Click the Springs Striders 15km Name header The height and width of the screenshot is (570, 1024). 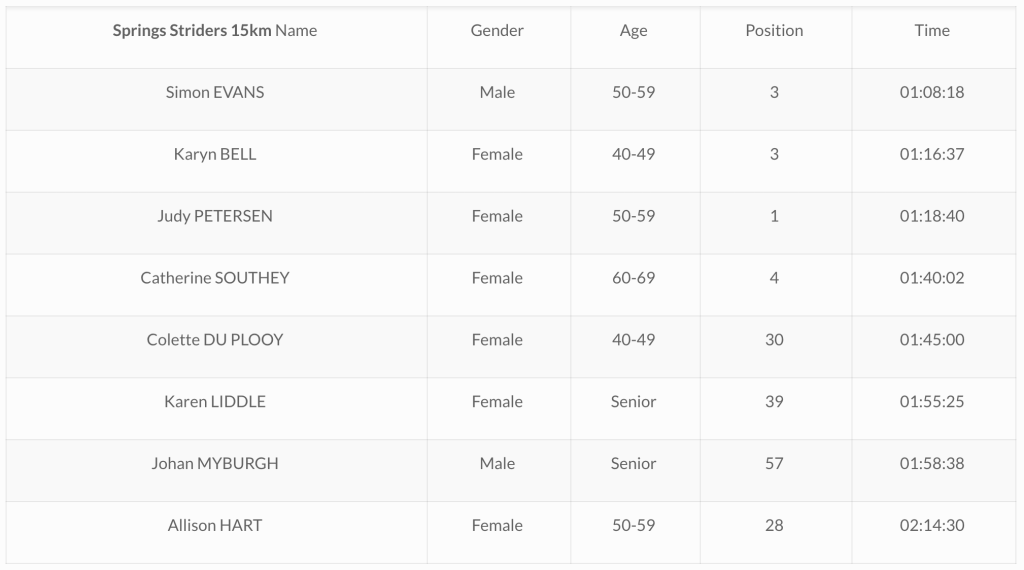point(215,30)
